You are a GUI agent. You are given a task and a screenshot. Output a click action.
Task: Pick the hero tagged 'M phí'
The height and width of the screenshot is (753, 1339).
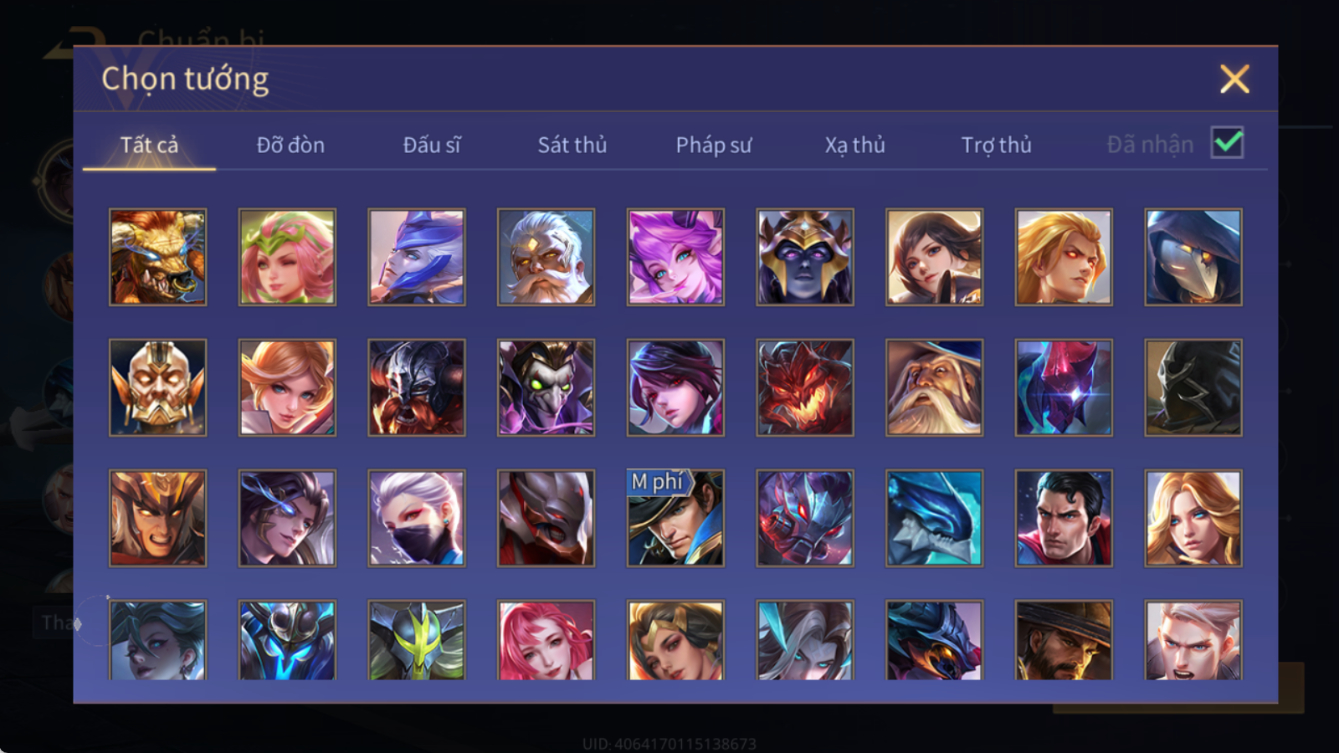pos(675,519)
